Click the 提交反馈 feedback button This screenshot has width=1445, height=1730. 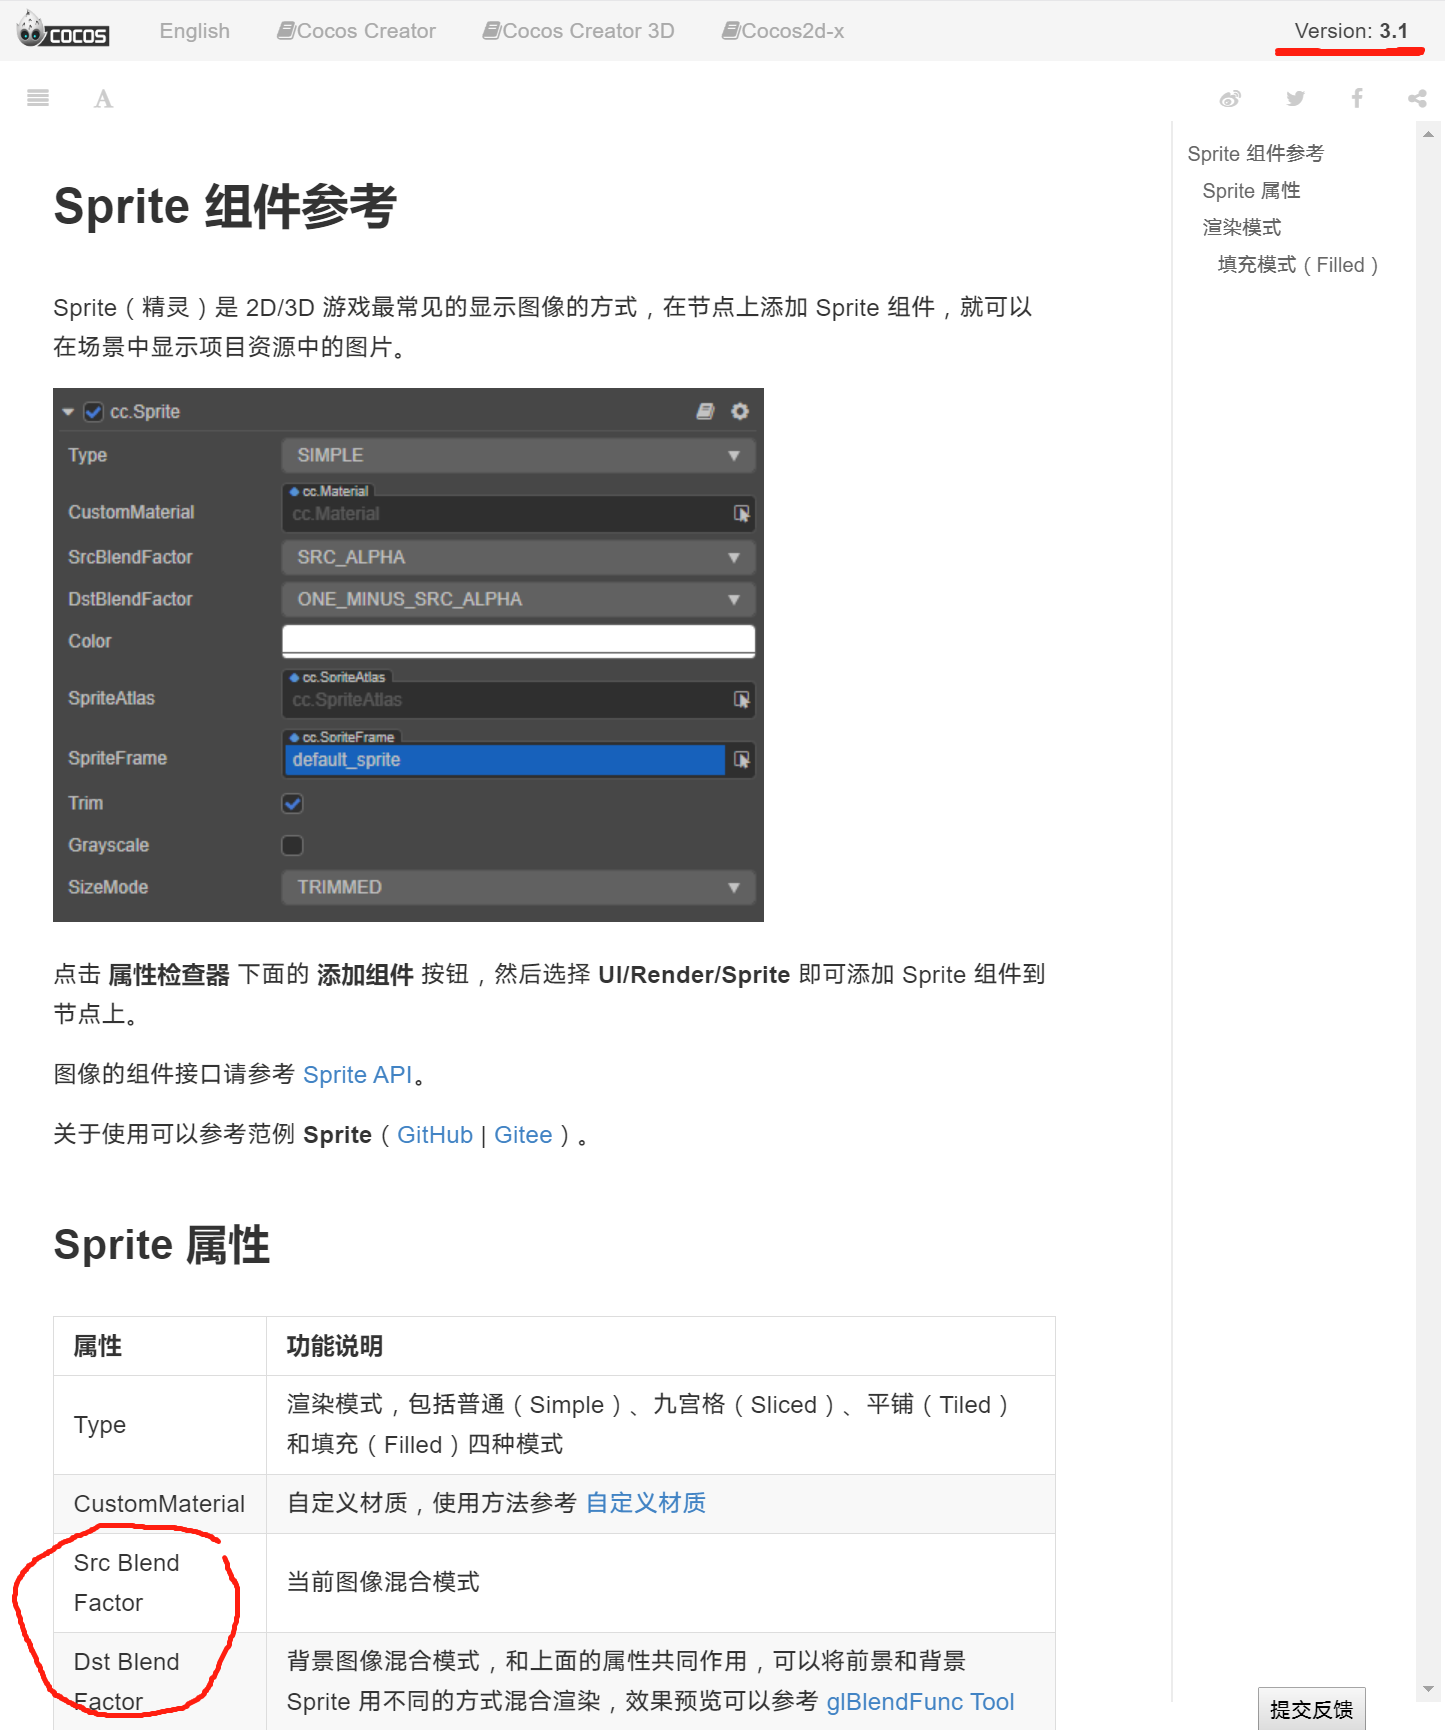(x=1312, y=1709)
